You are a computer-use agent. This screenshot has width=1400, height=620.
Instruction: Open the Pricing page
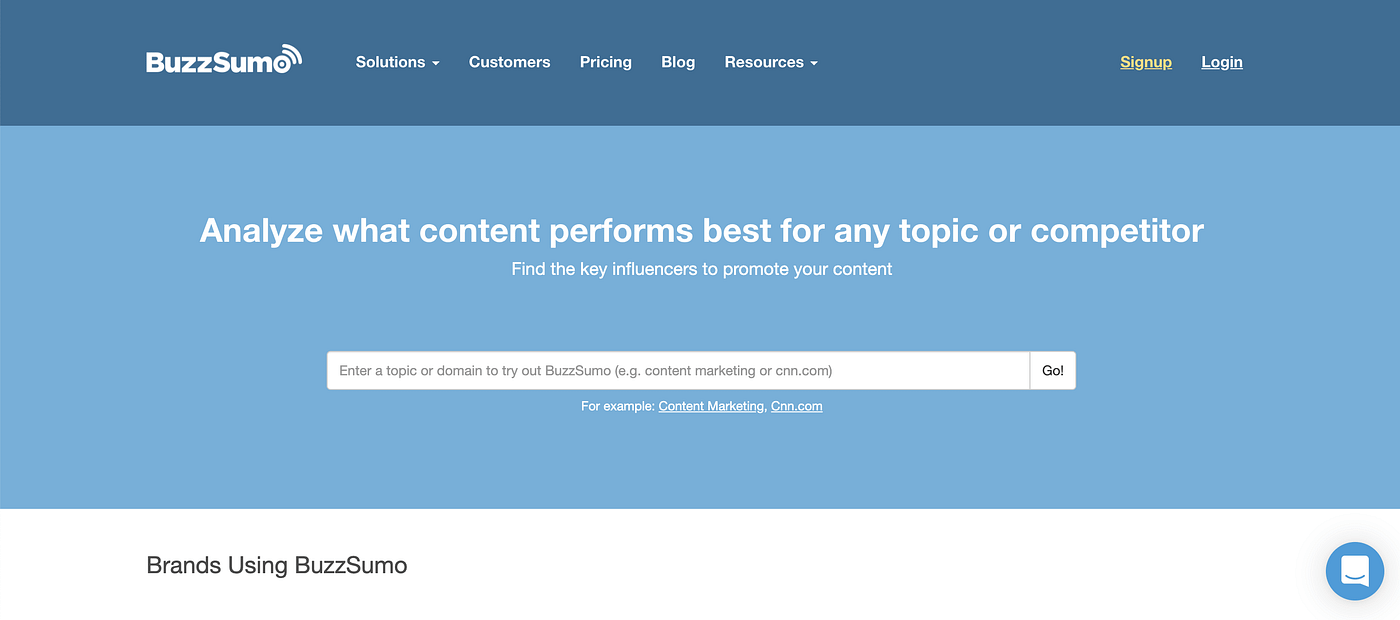(x=606, y=62)
